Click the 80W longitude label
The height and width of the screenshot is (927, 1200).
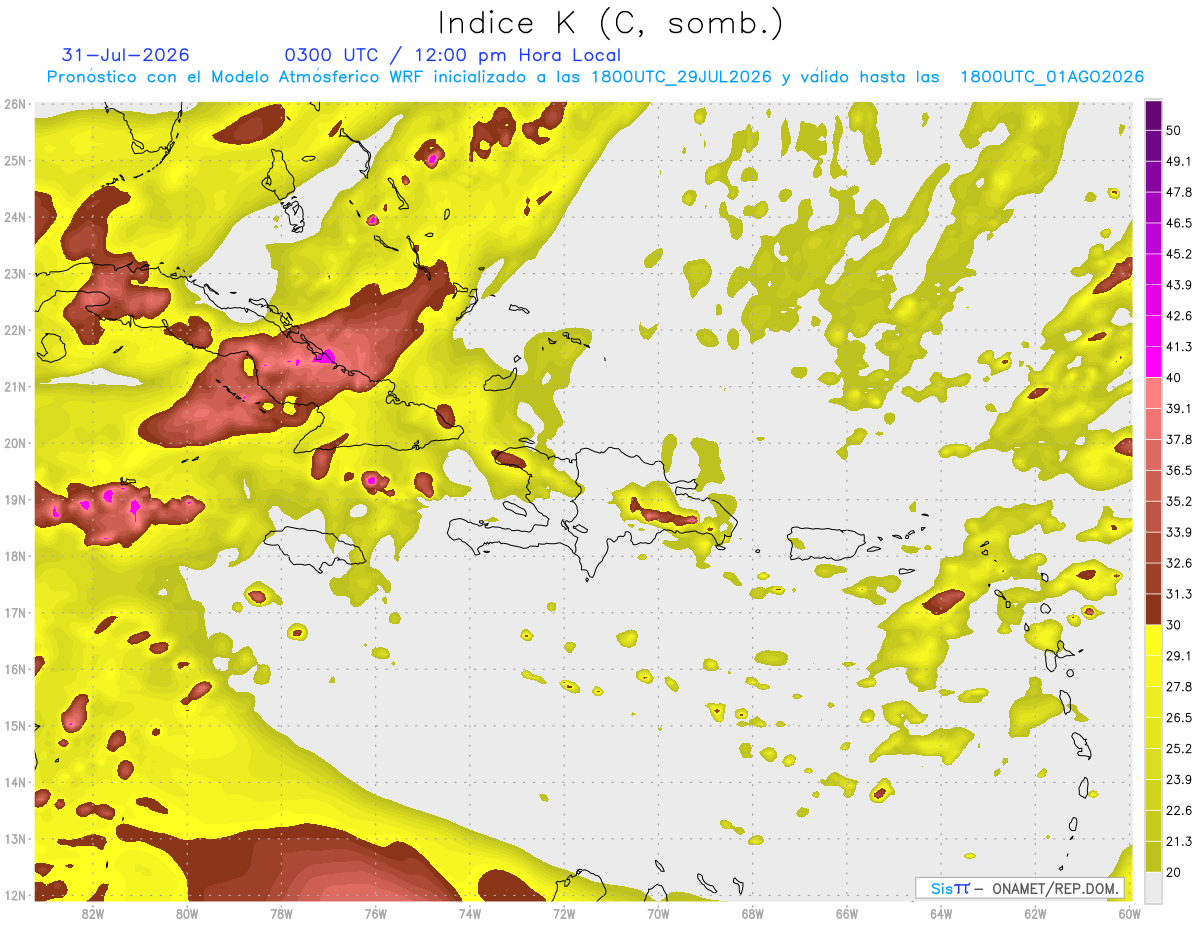[187, 913]
